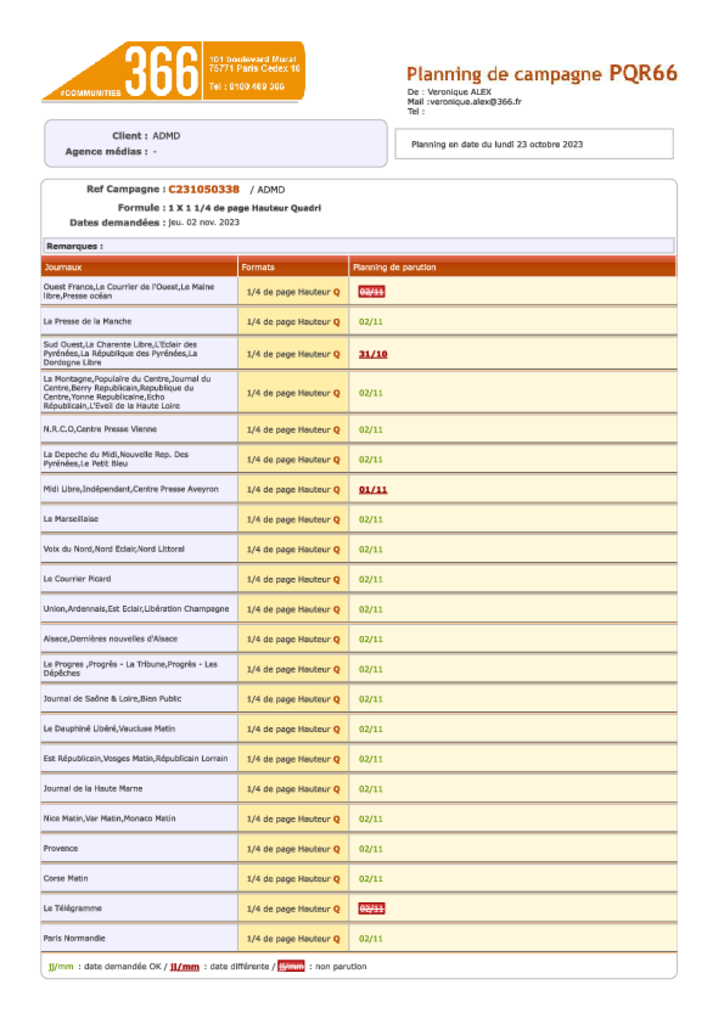Click the sender line "De : Veronique ALEX"

(449, 92)
